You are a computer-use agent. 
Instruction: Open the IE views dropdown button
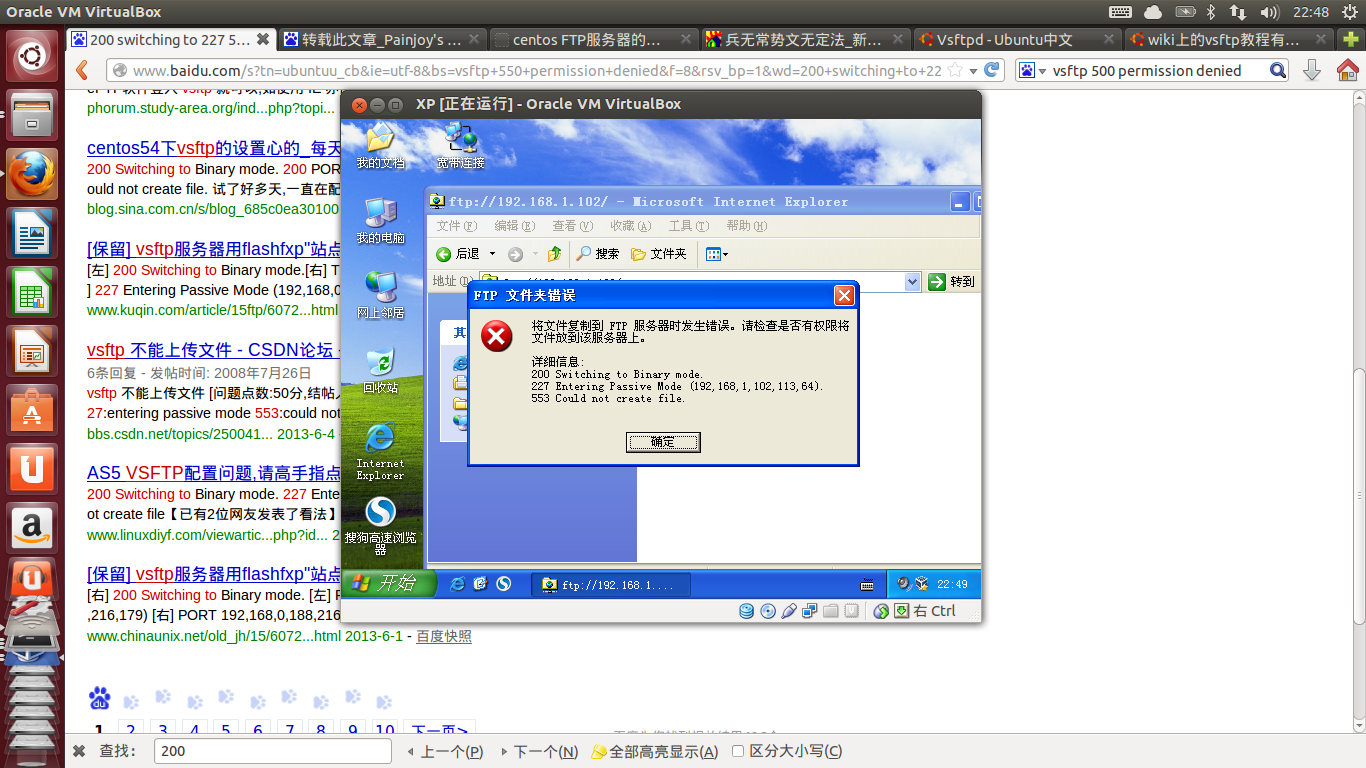(717, 254)
